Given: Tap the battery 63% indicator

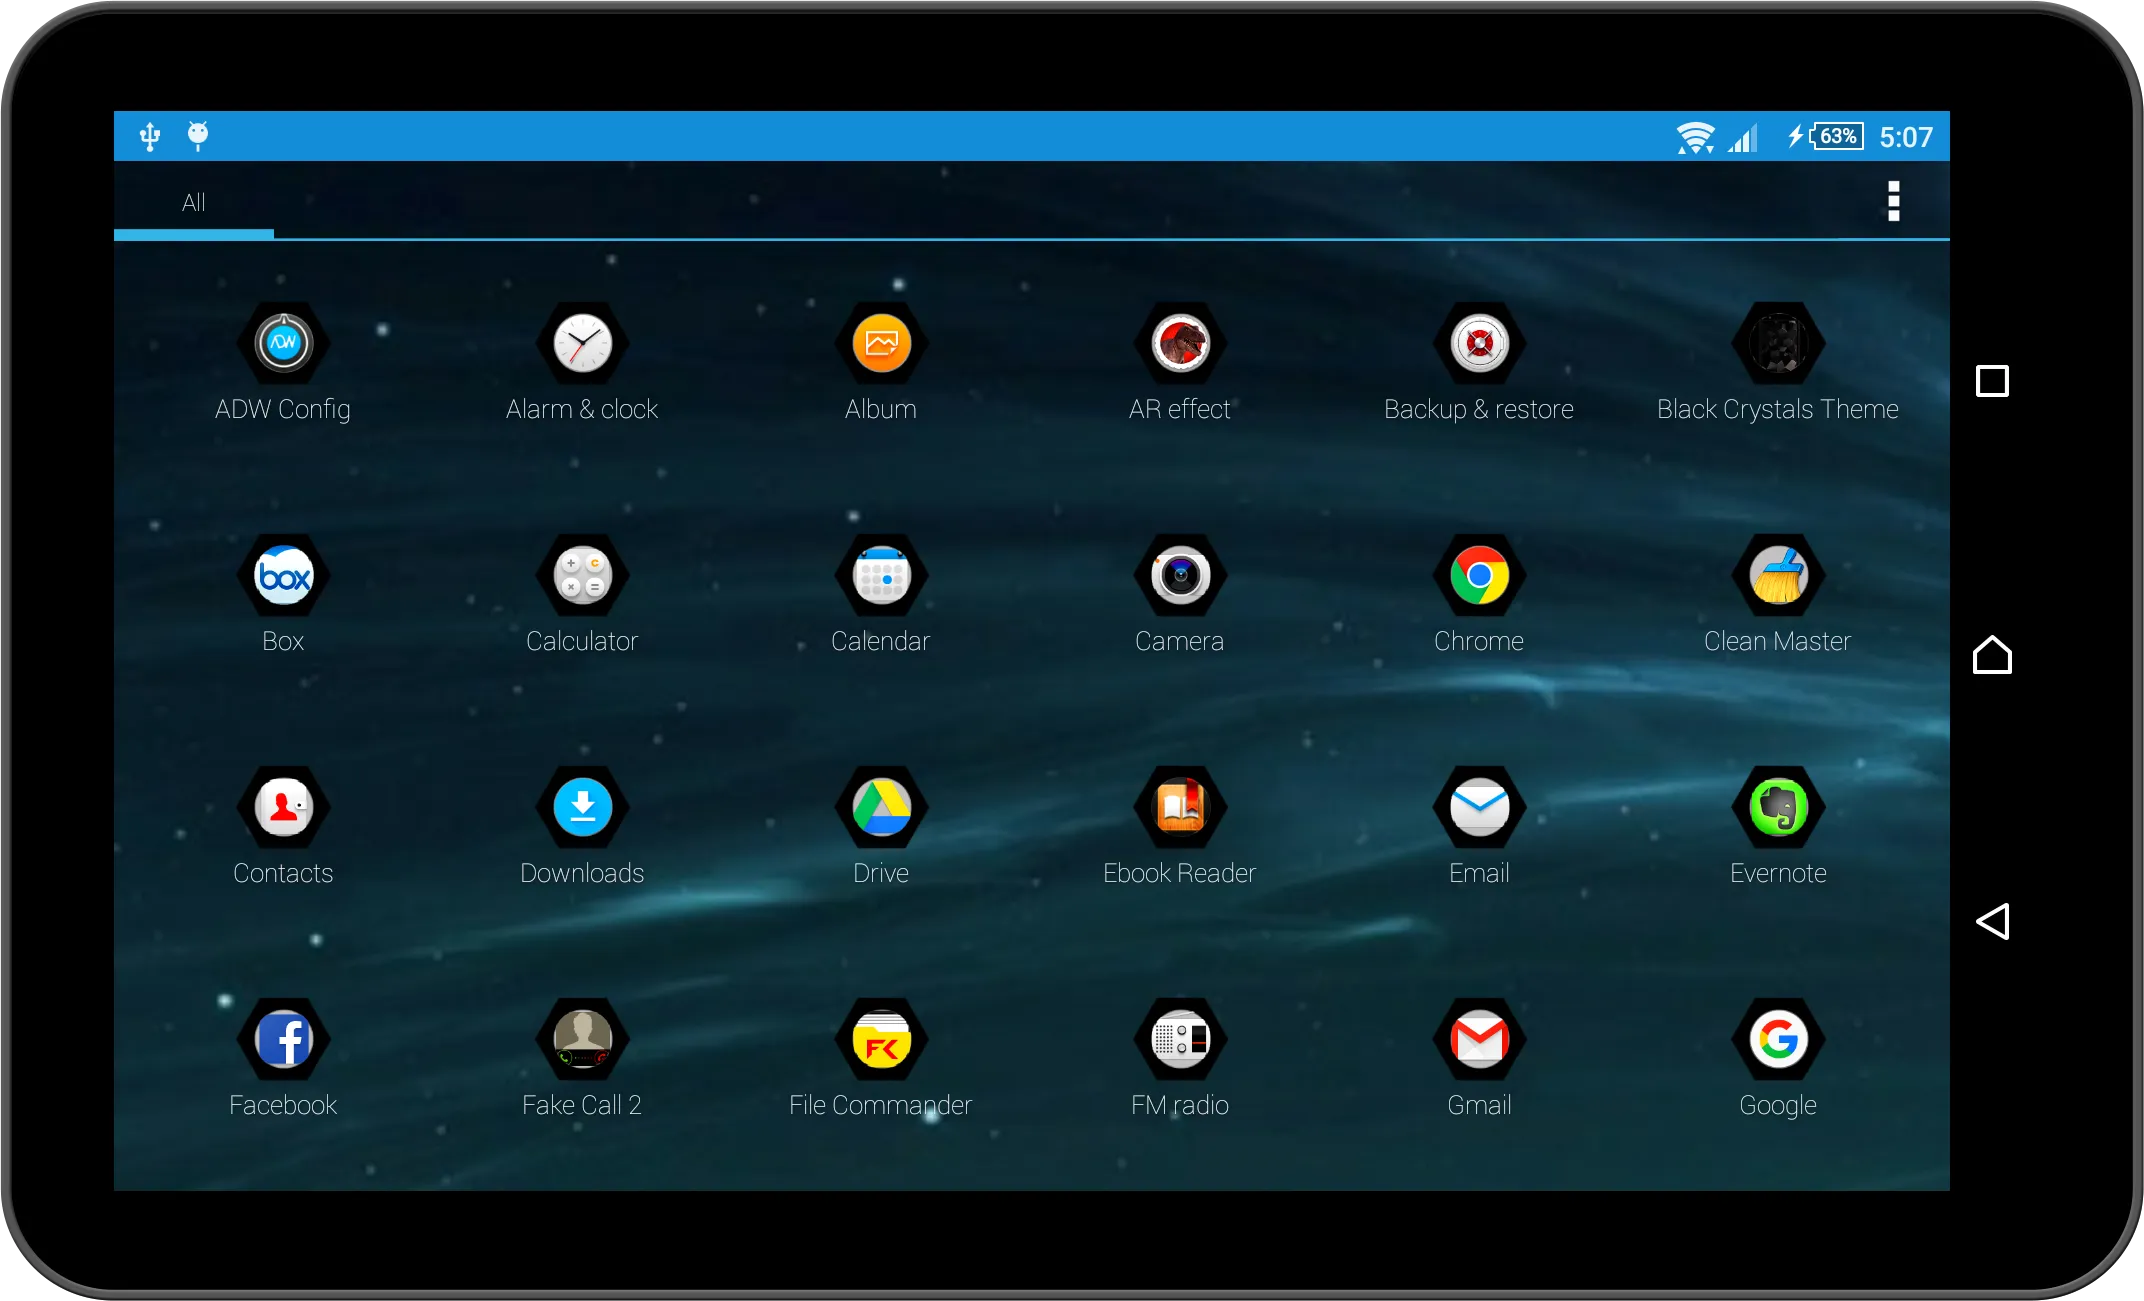Looking at the screenshot, I should click(1826, 136).
